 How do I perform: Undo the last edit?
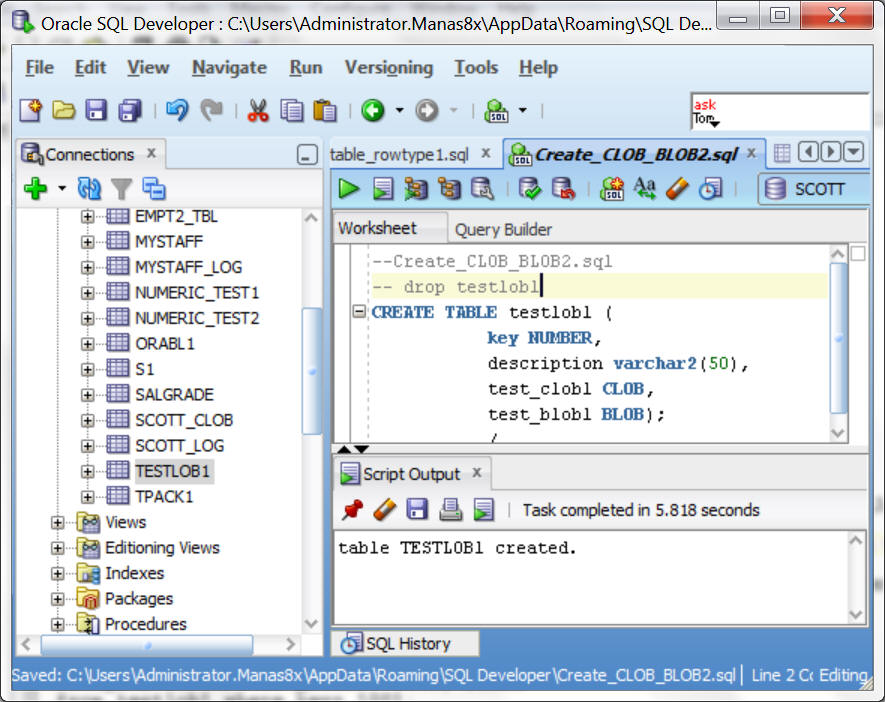click(177, 110)
